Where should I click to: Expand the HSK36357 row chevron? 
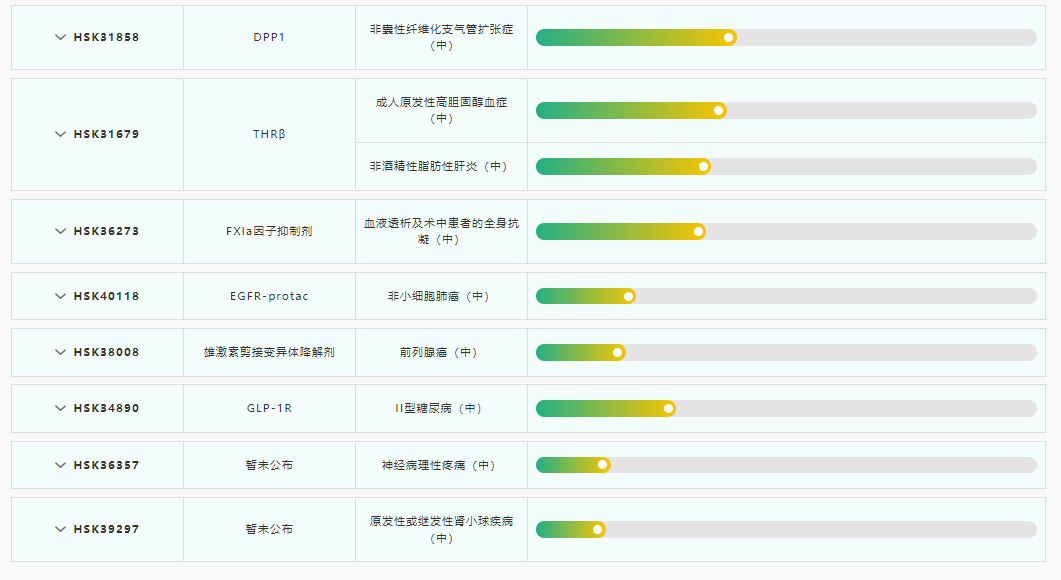click(x=60, y=465)
